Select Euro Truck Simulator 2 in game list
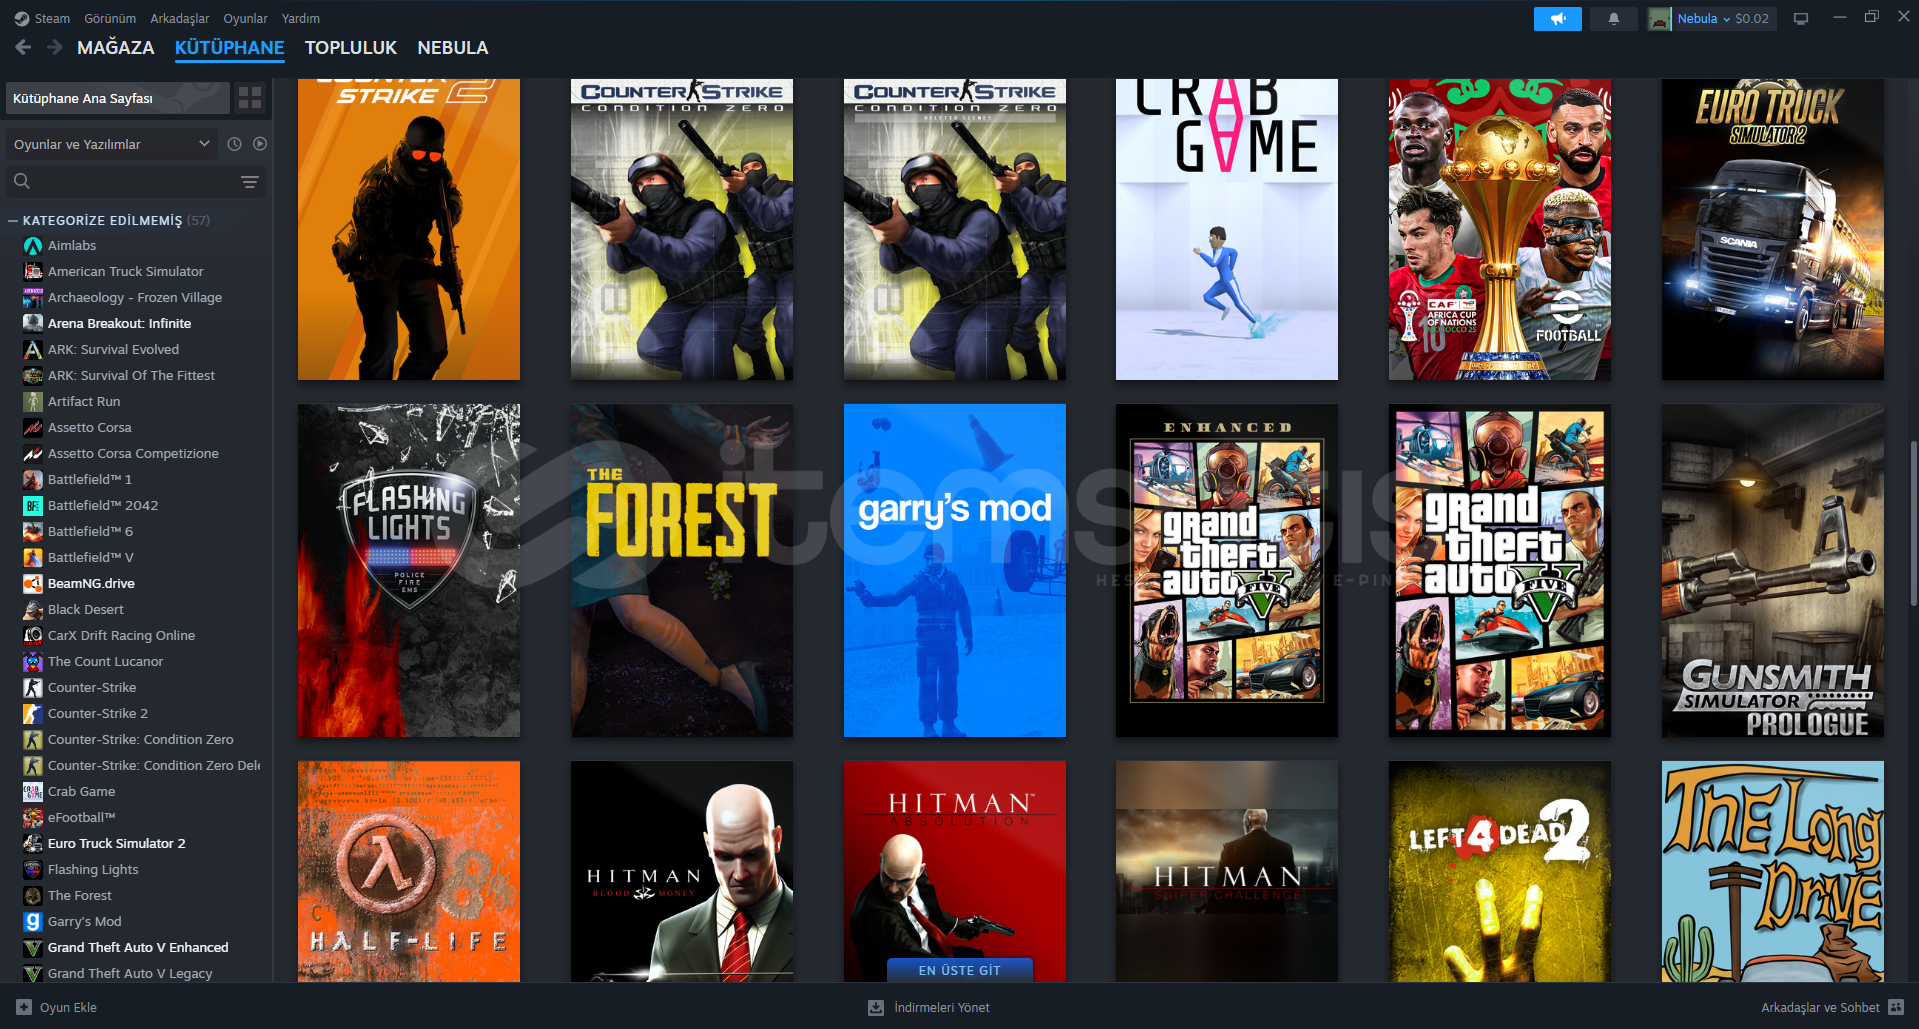1919x1029 pixels. [116, 843]
